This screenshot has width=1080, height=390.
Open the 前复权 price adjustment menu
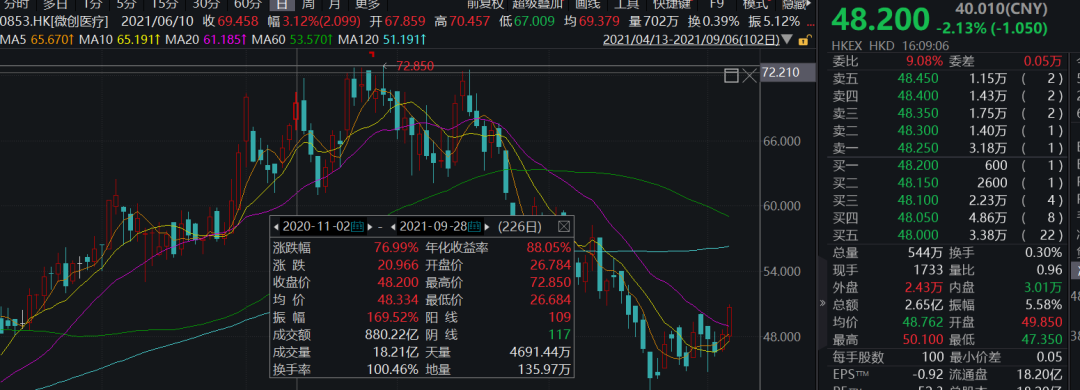click(486, 4)
